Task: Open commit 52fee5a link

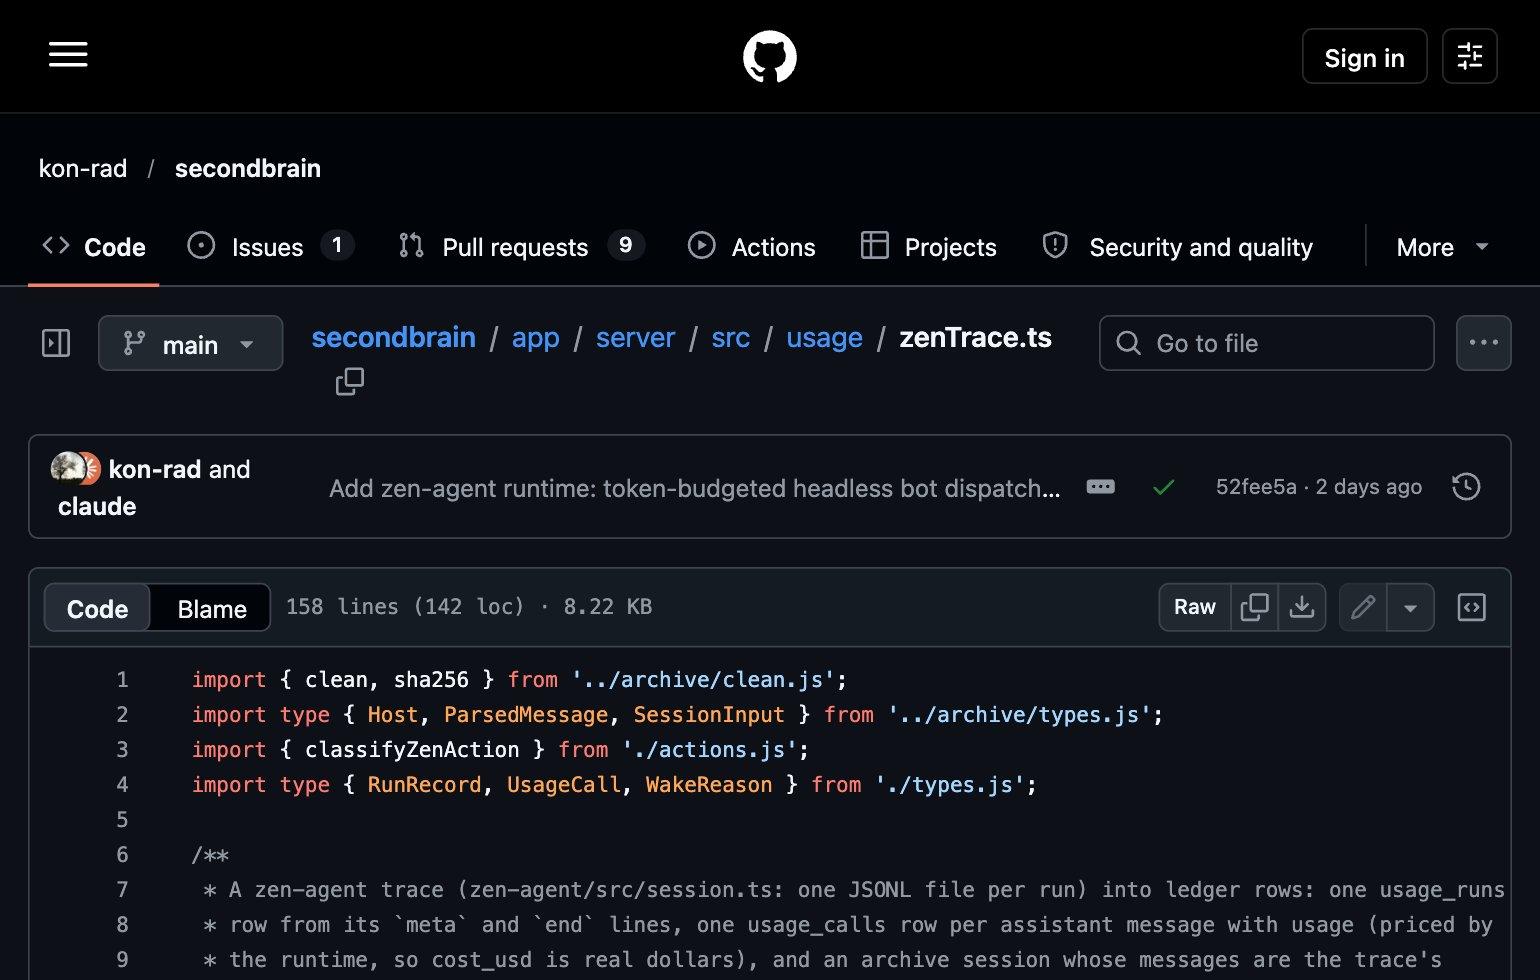Action: pyautogui.click(x=1256, y=487)
